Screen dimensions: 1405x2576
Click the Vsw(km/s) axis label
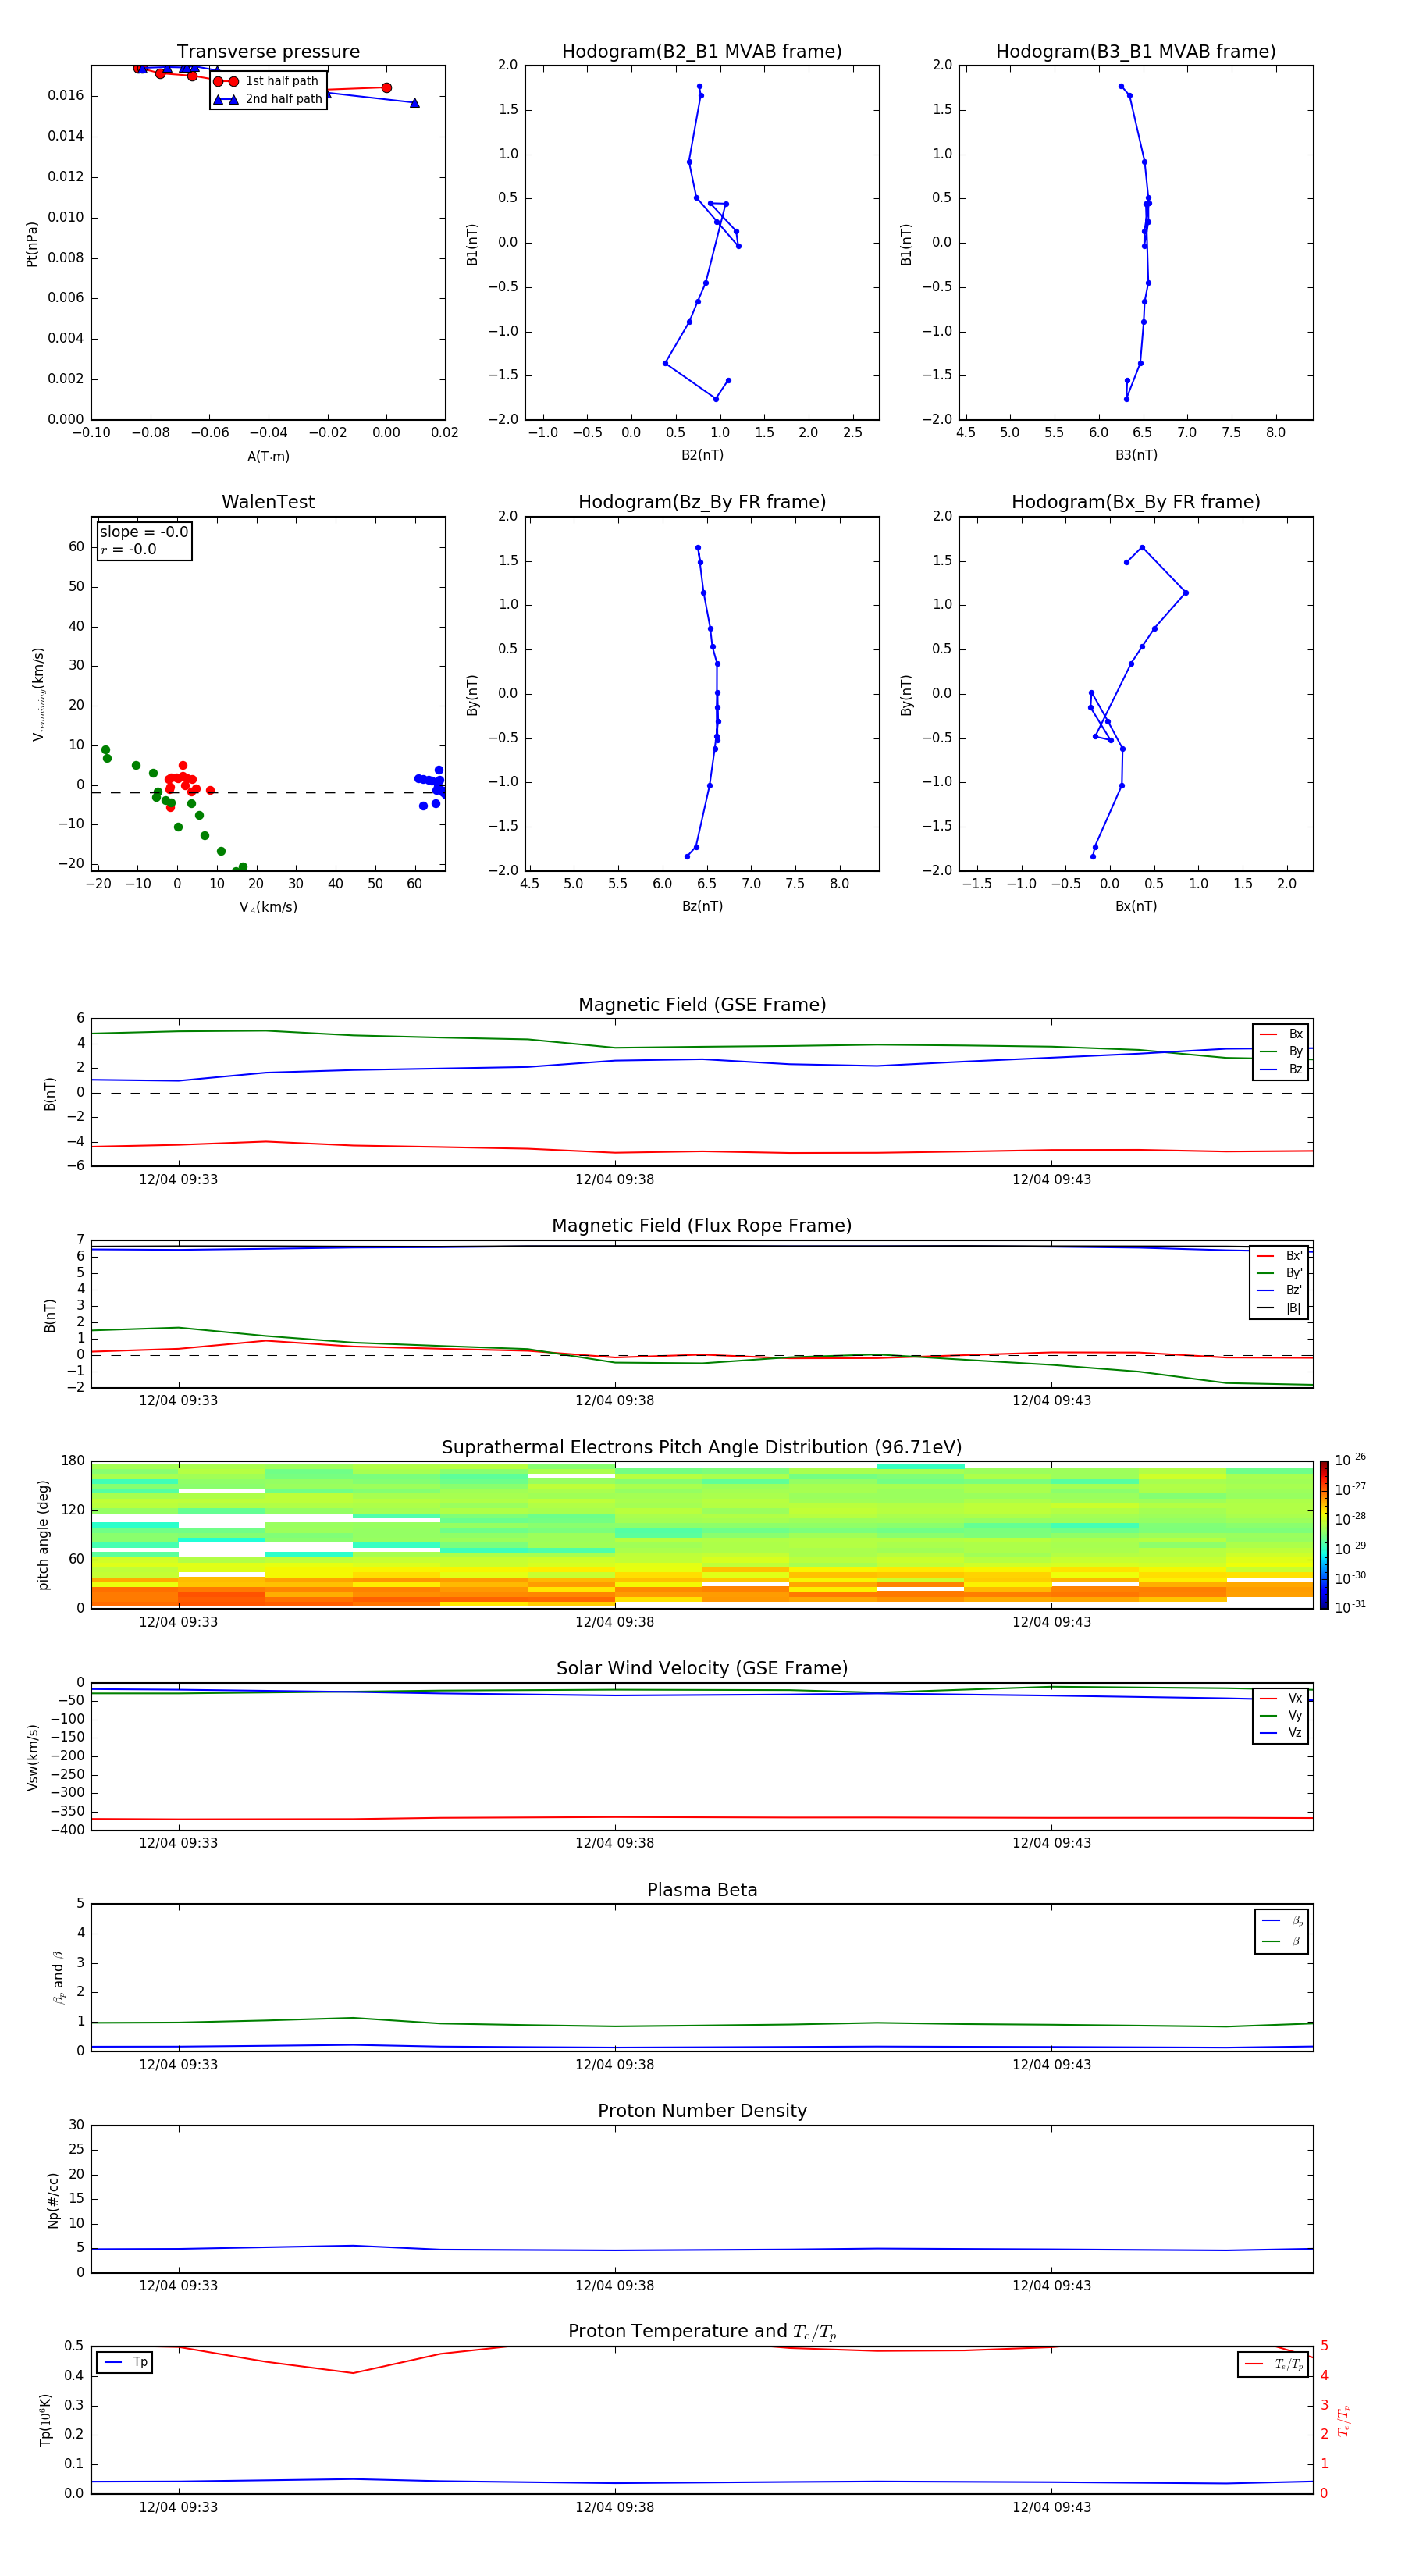pos(32,1757)
